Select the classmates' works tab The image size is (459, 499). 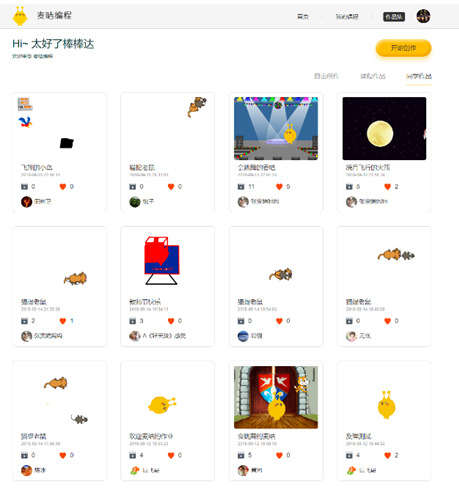[x=419, y=76]
